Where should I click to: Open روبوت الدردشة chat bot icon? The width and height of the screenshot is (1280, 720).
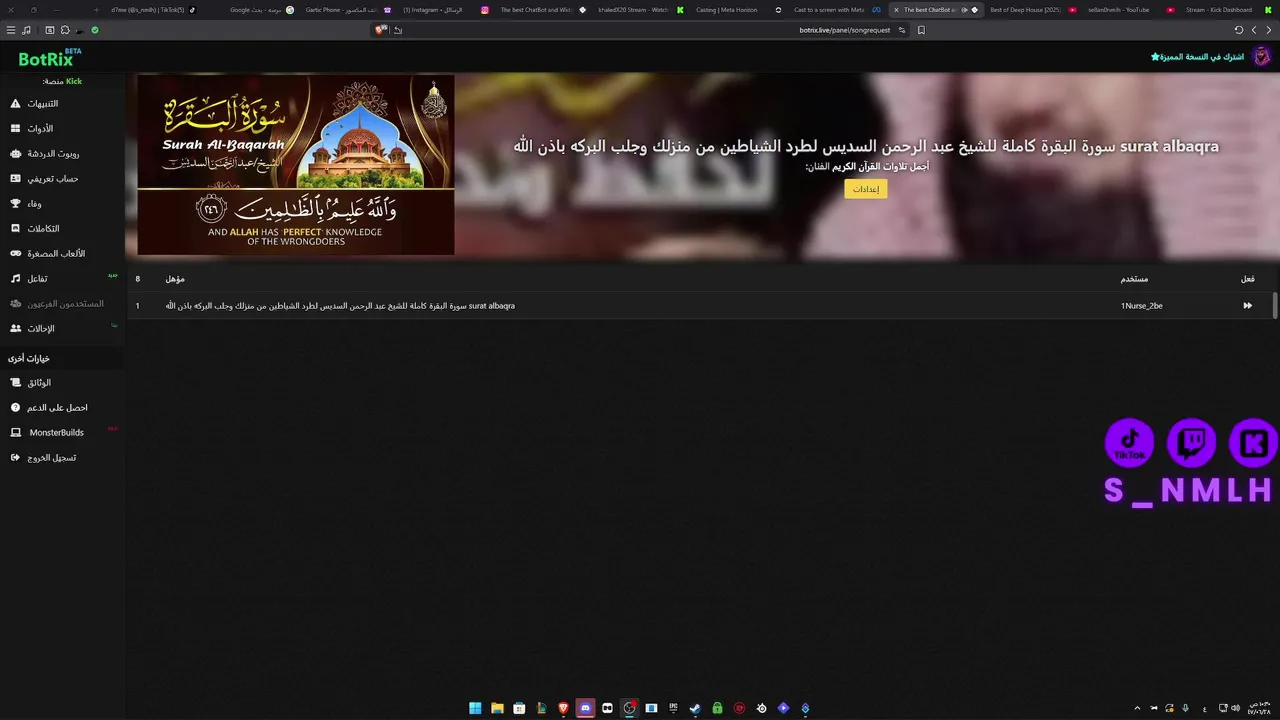15,154
